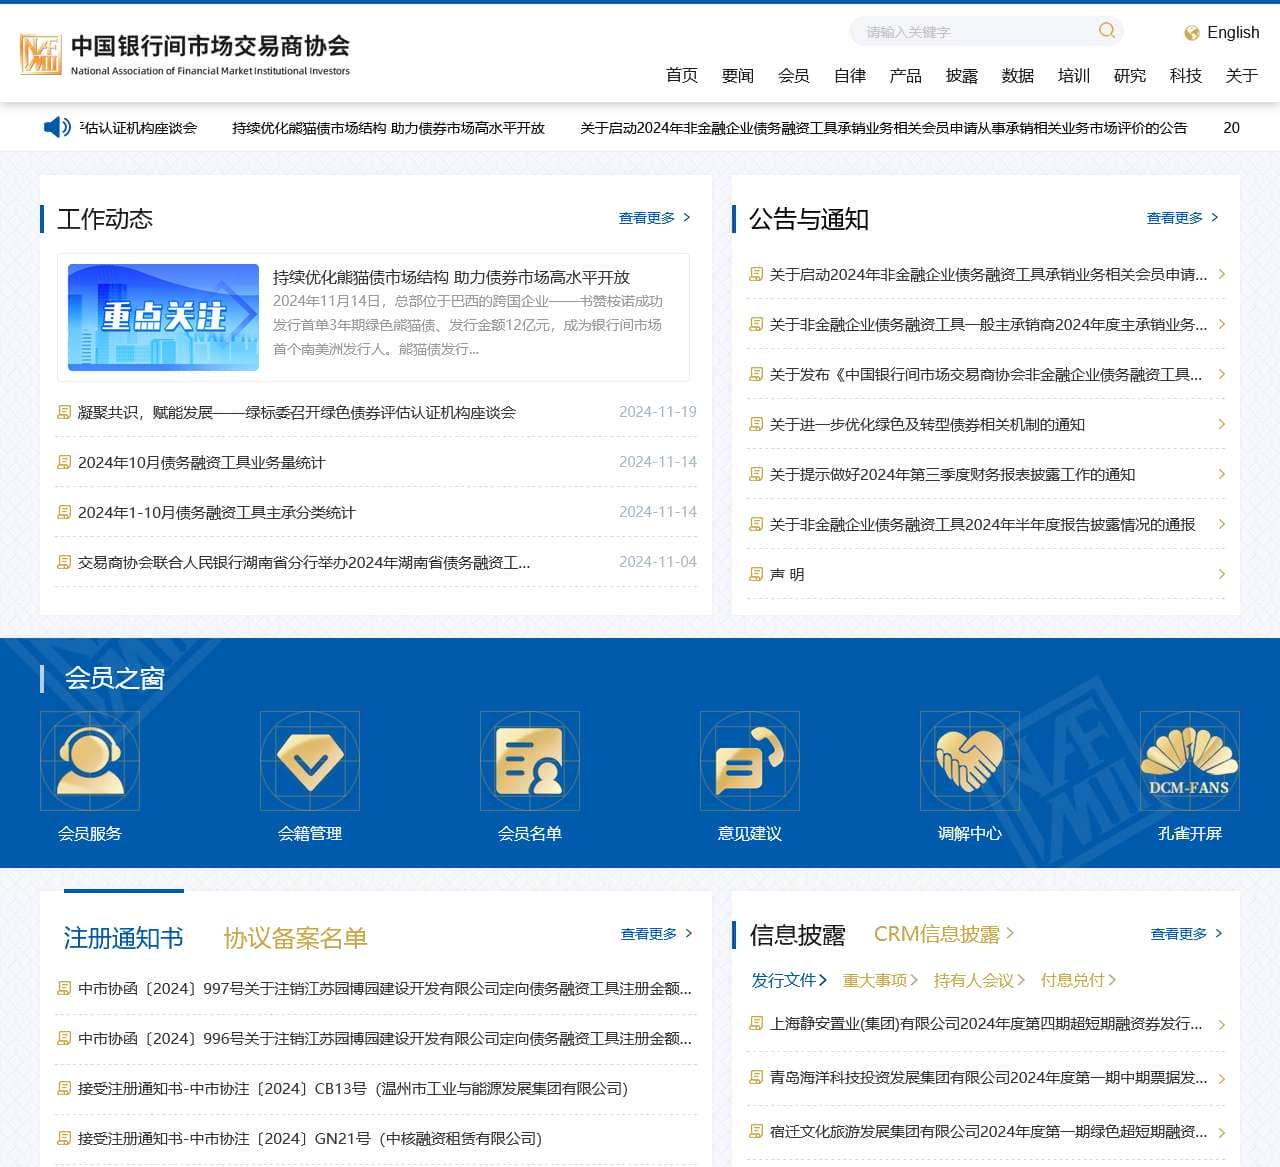Open the 会员名单 list icon
The height and width of the screenshot is (1167, 1280).
(x=530, y=761)
